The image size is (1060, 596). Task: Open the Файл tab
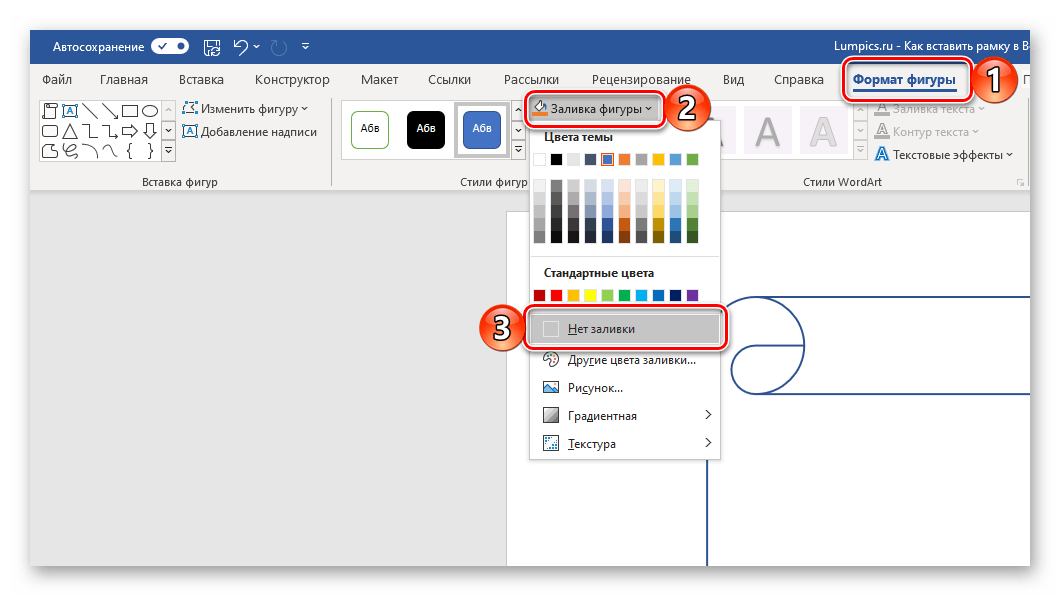point(57,80)
